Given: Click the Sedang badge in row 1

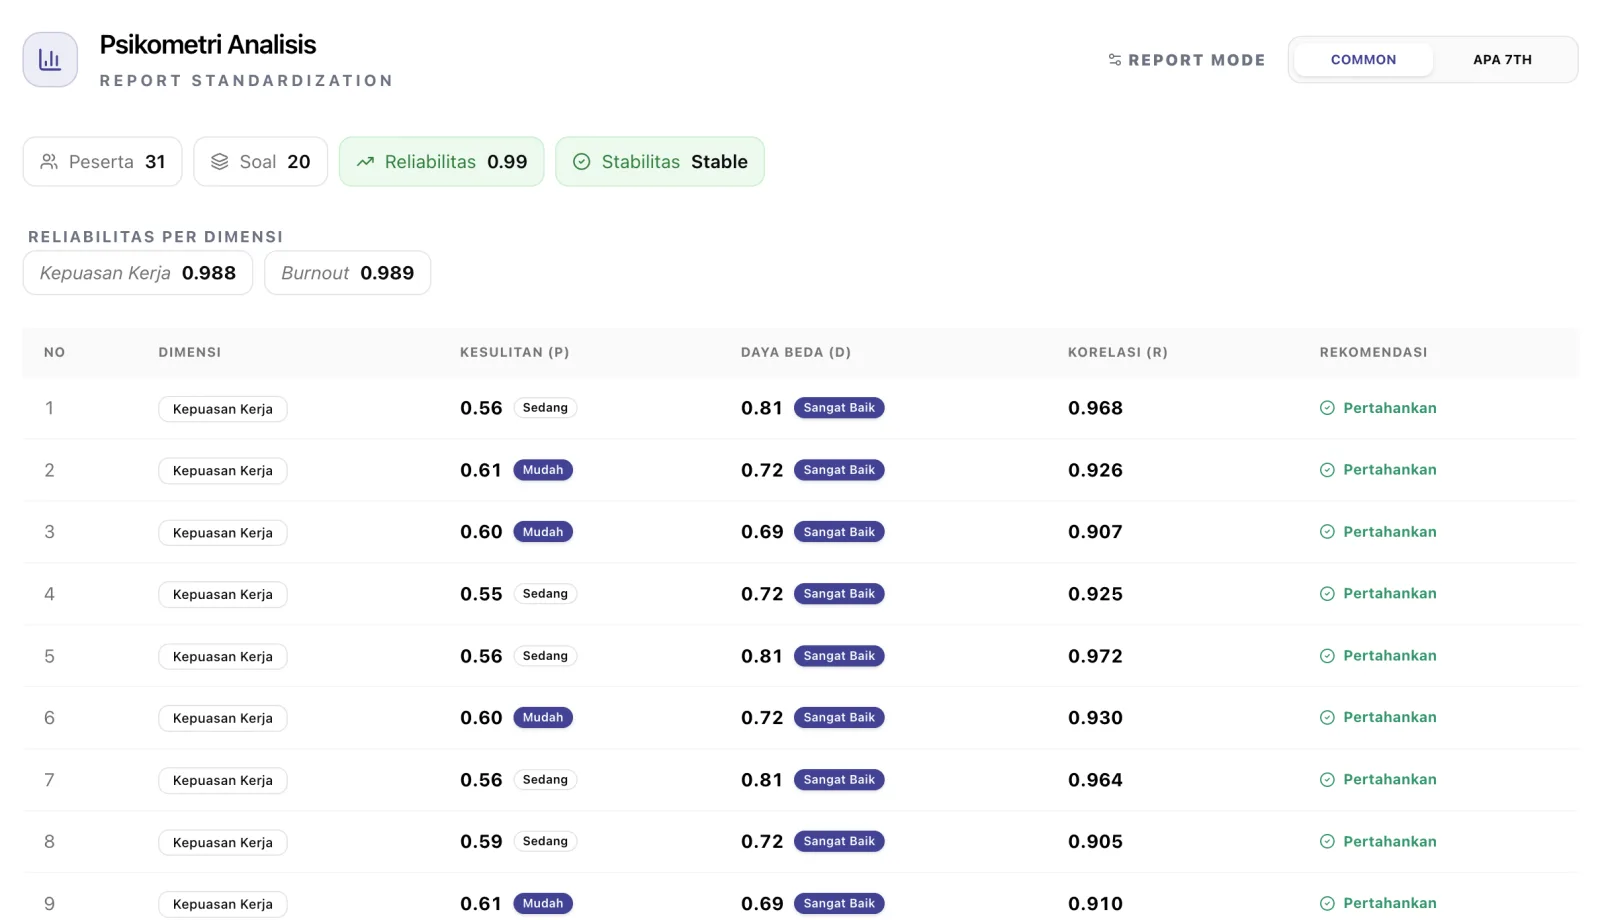Looking at the screenshot, I should click(545, 408).
